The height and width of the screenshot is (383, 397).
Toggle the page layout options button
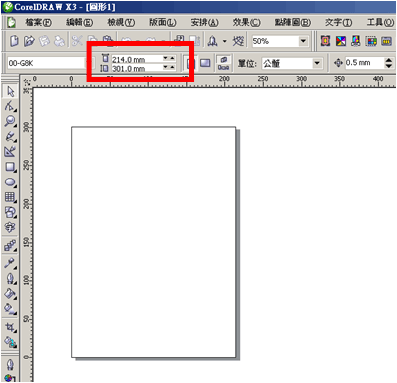point(223,63)
